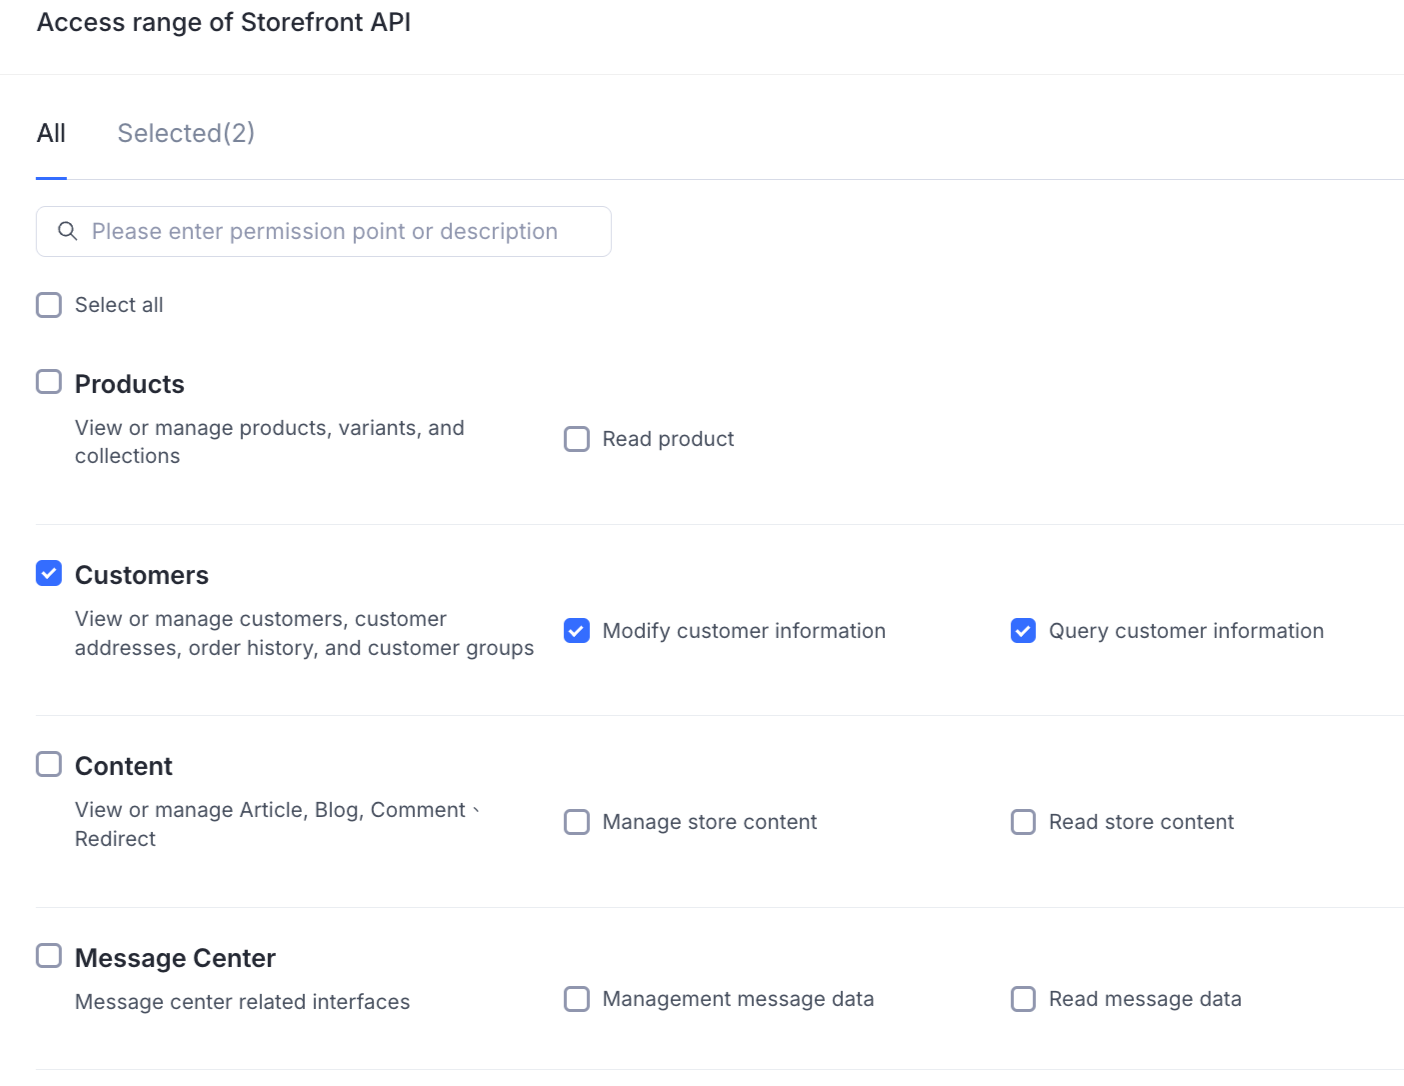Uncheck Query customer information permission

pyautogui.click(x=1023, y=631)
